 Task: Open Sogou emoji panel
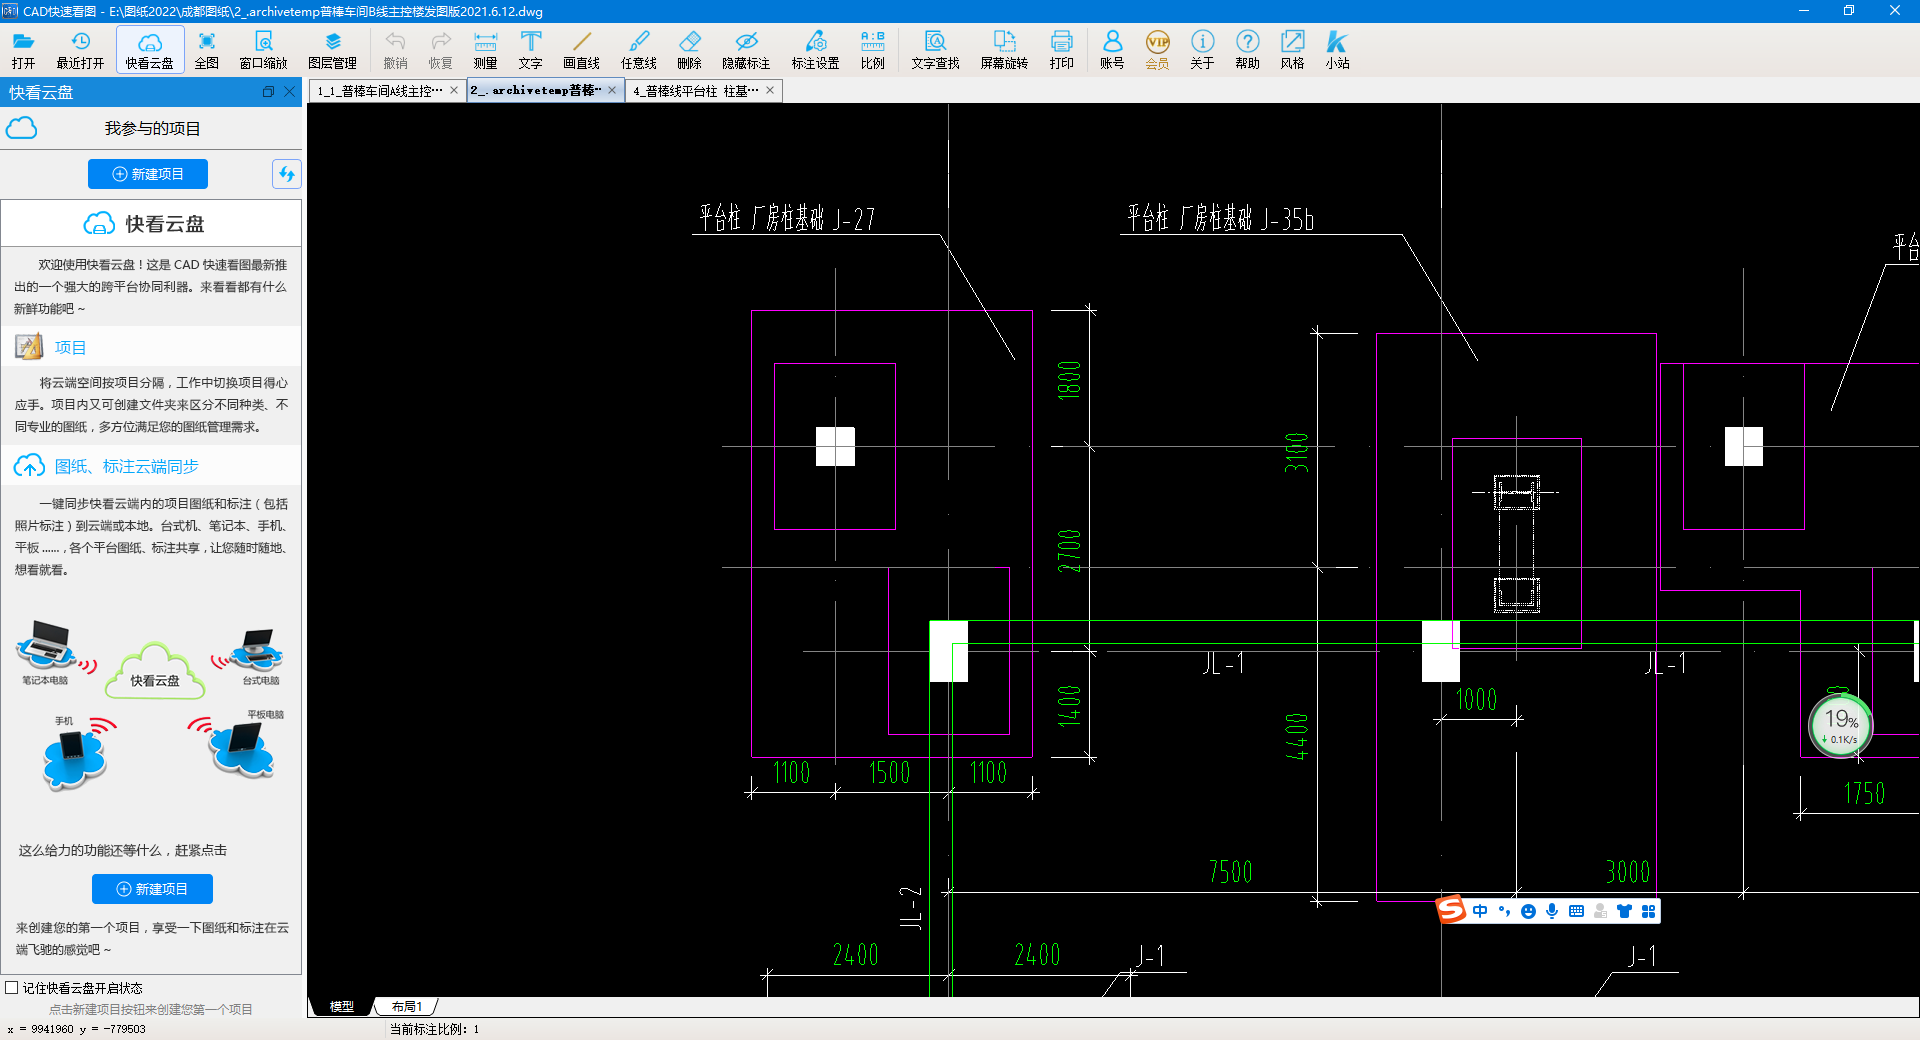(1528, 911)
